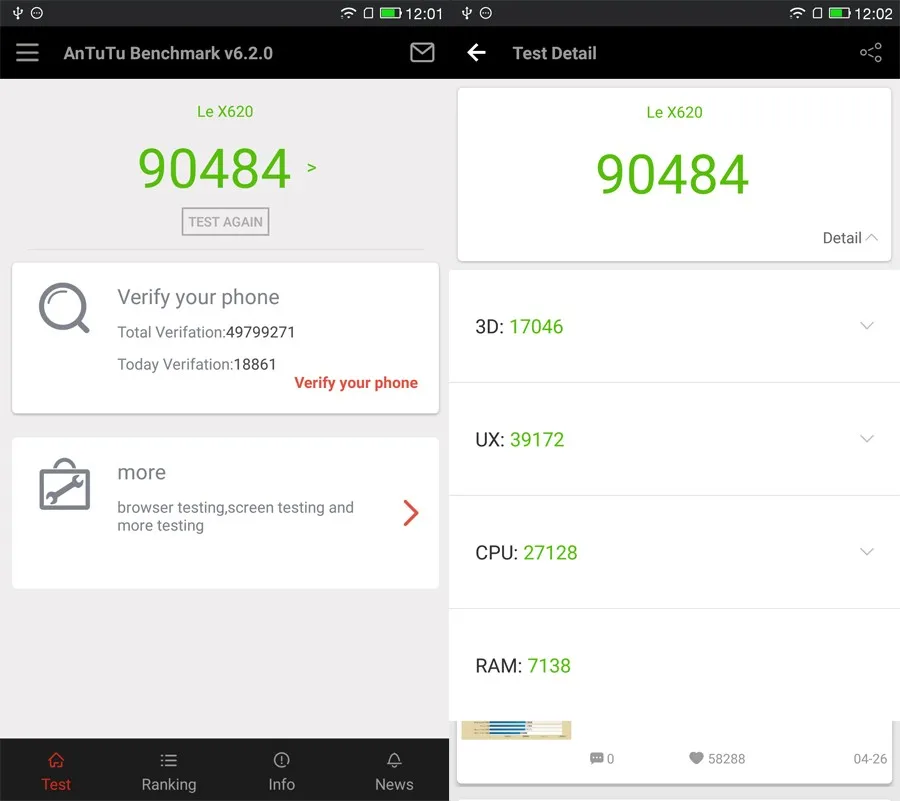Open the blue bar chart thumbnail
Screen dimensions: 900x801
tap(516, 730)
